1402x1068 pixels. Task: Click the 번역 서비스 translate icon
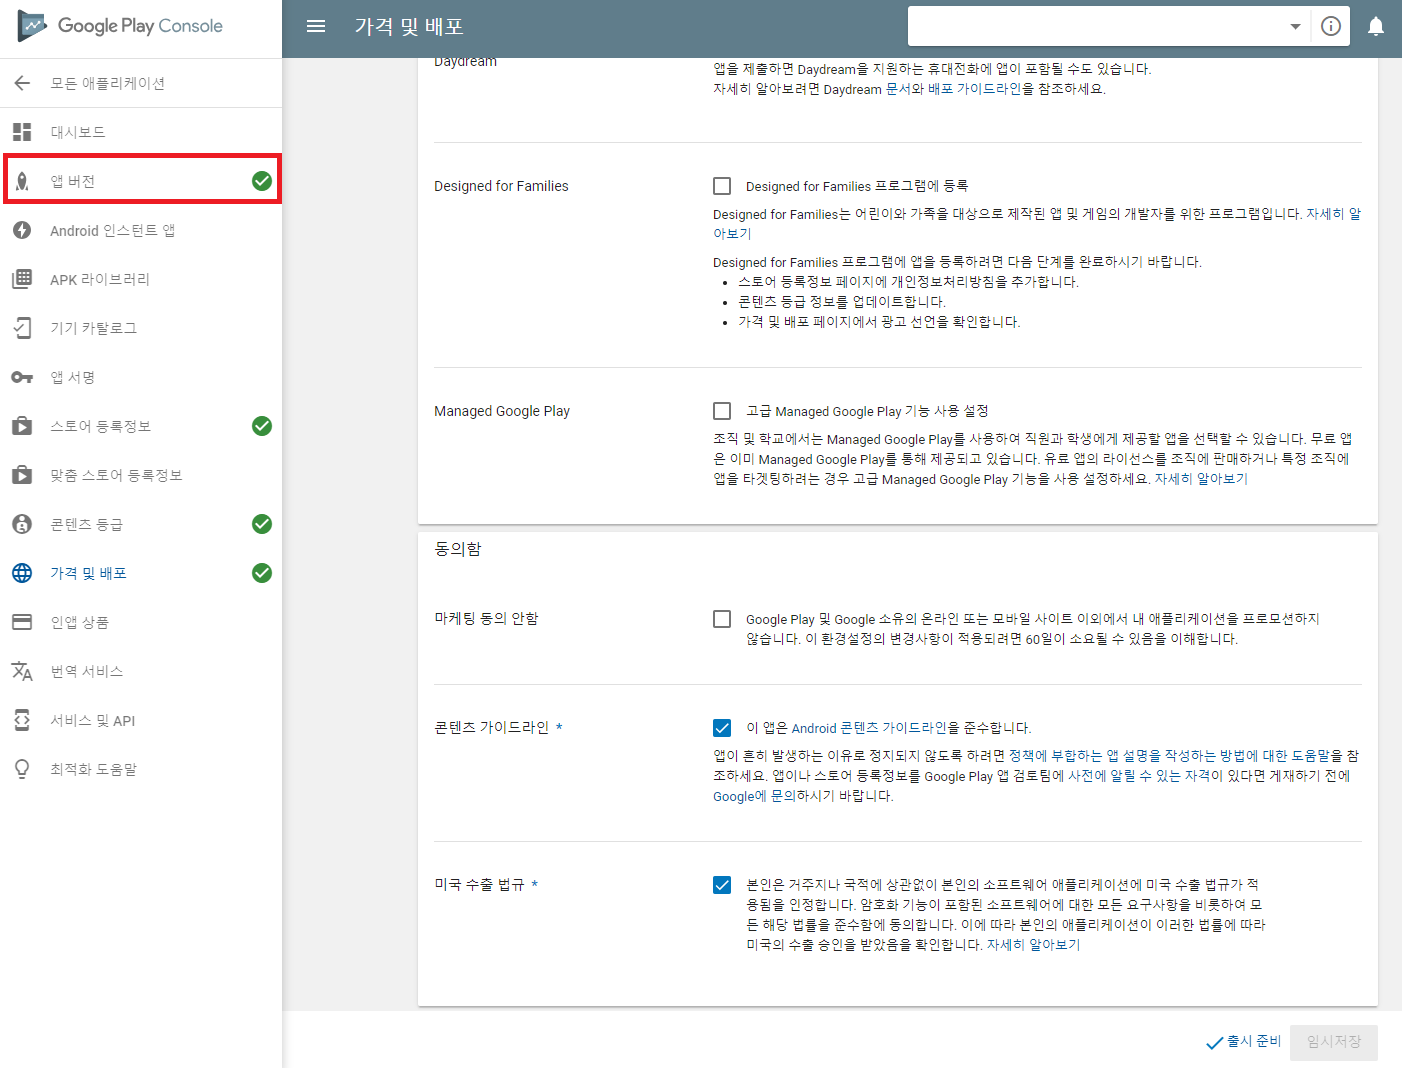point(22,671)
